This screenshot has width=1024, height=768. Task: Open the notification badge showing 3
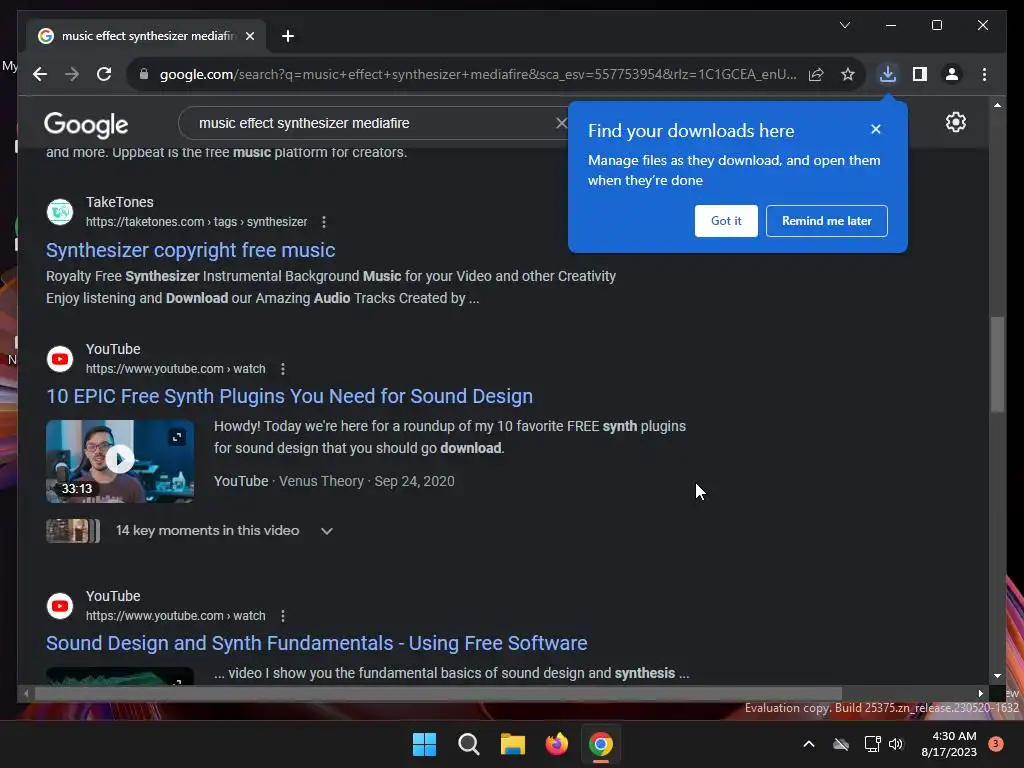coord(996,743)
